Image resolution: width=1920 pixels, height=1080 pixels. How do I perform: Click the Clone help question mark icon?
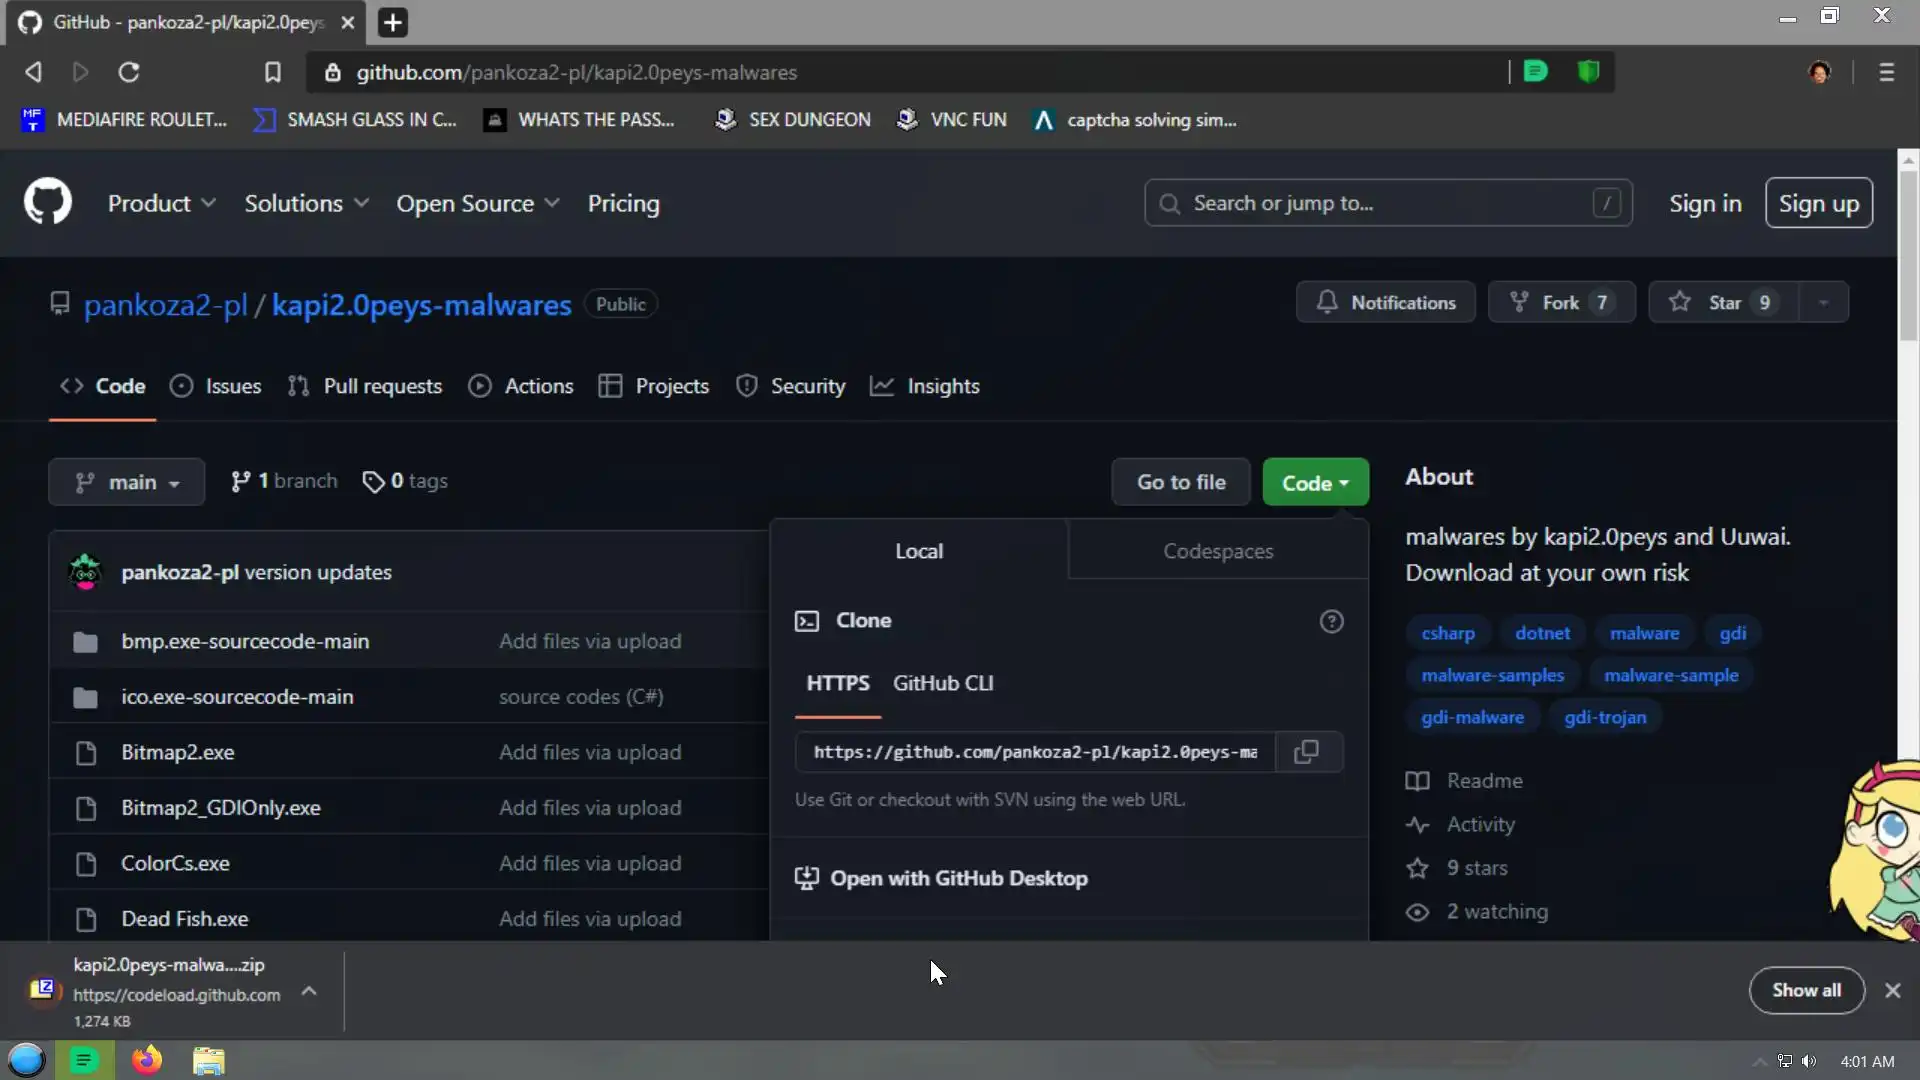pyautogui.click(x=1331, y=621)
